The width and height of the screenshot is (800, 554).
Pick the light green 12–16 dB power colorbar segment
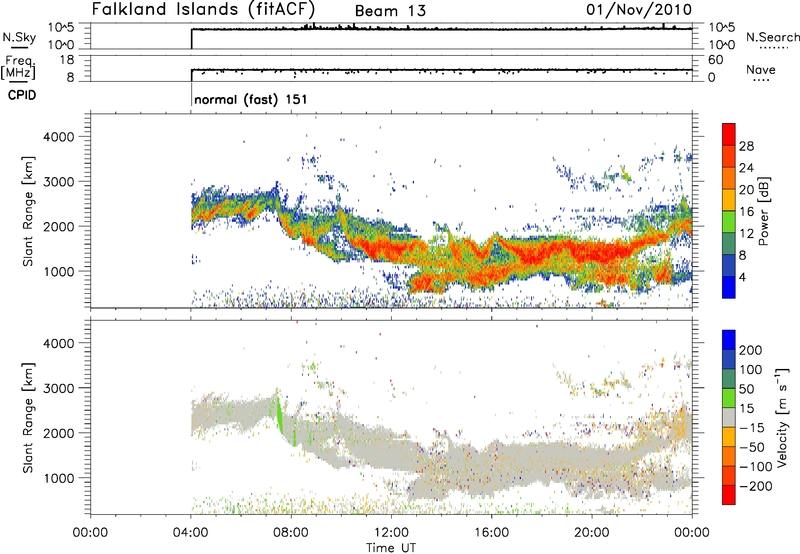(x=729, y=222)
